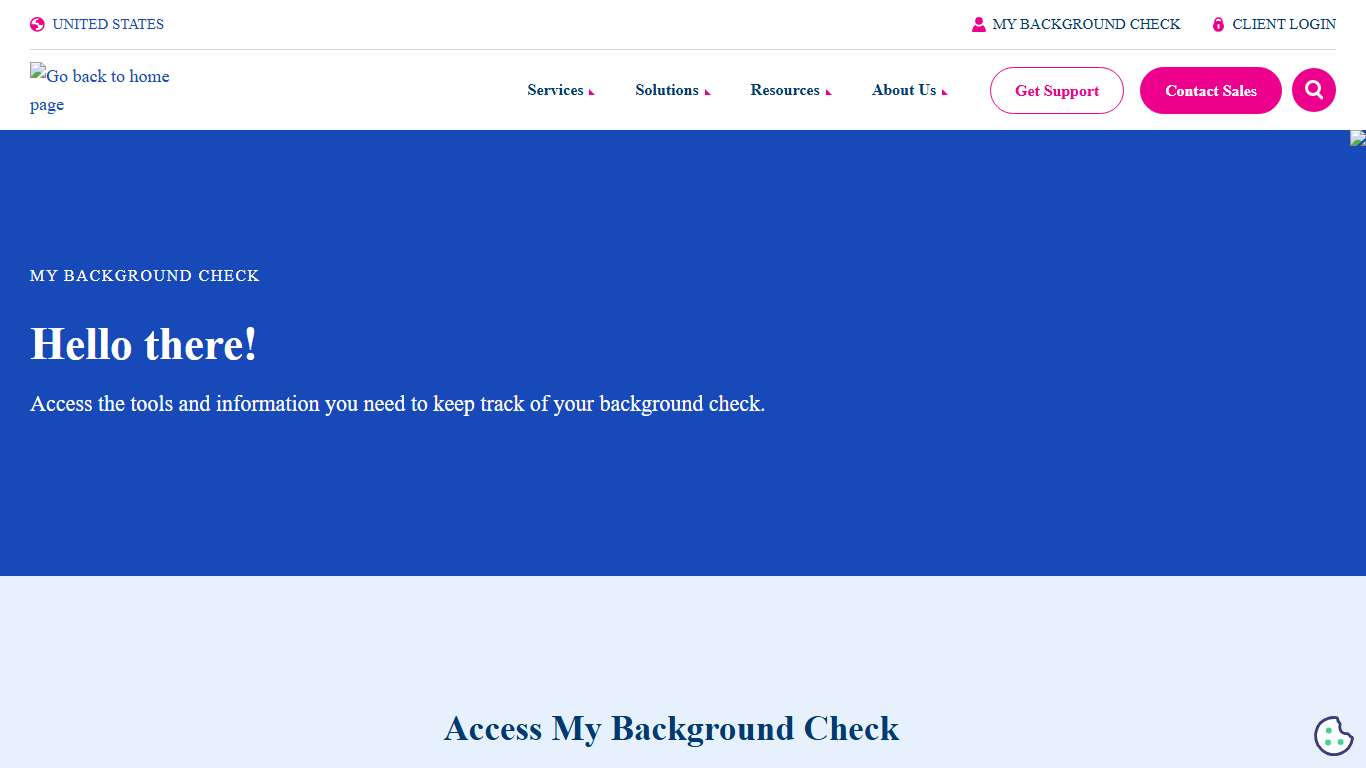Click the Hello there! heading
This screenshot has width=1366, height=768.
[144, 344]
